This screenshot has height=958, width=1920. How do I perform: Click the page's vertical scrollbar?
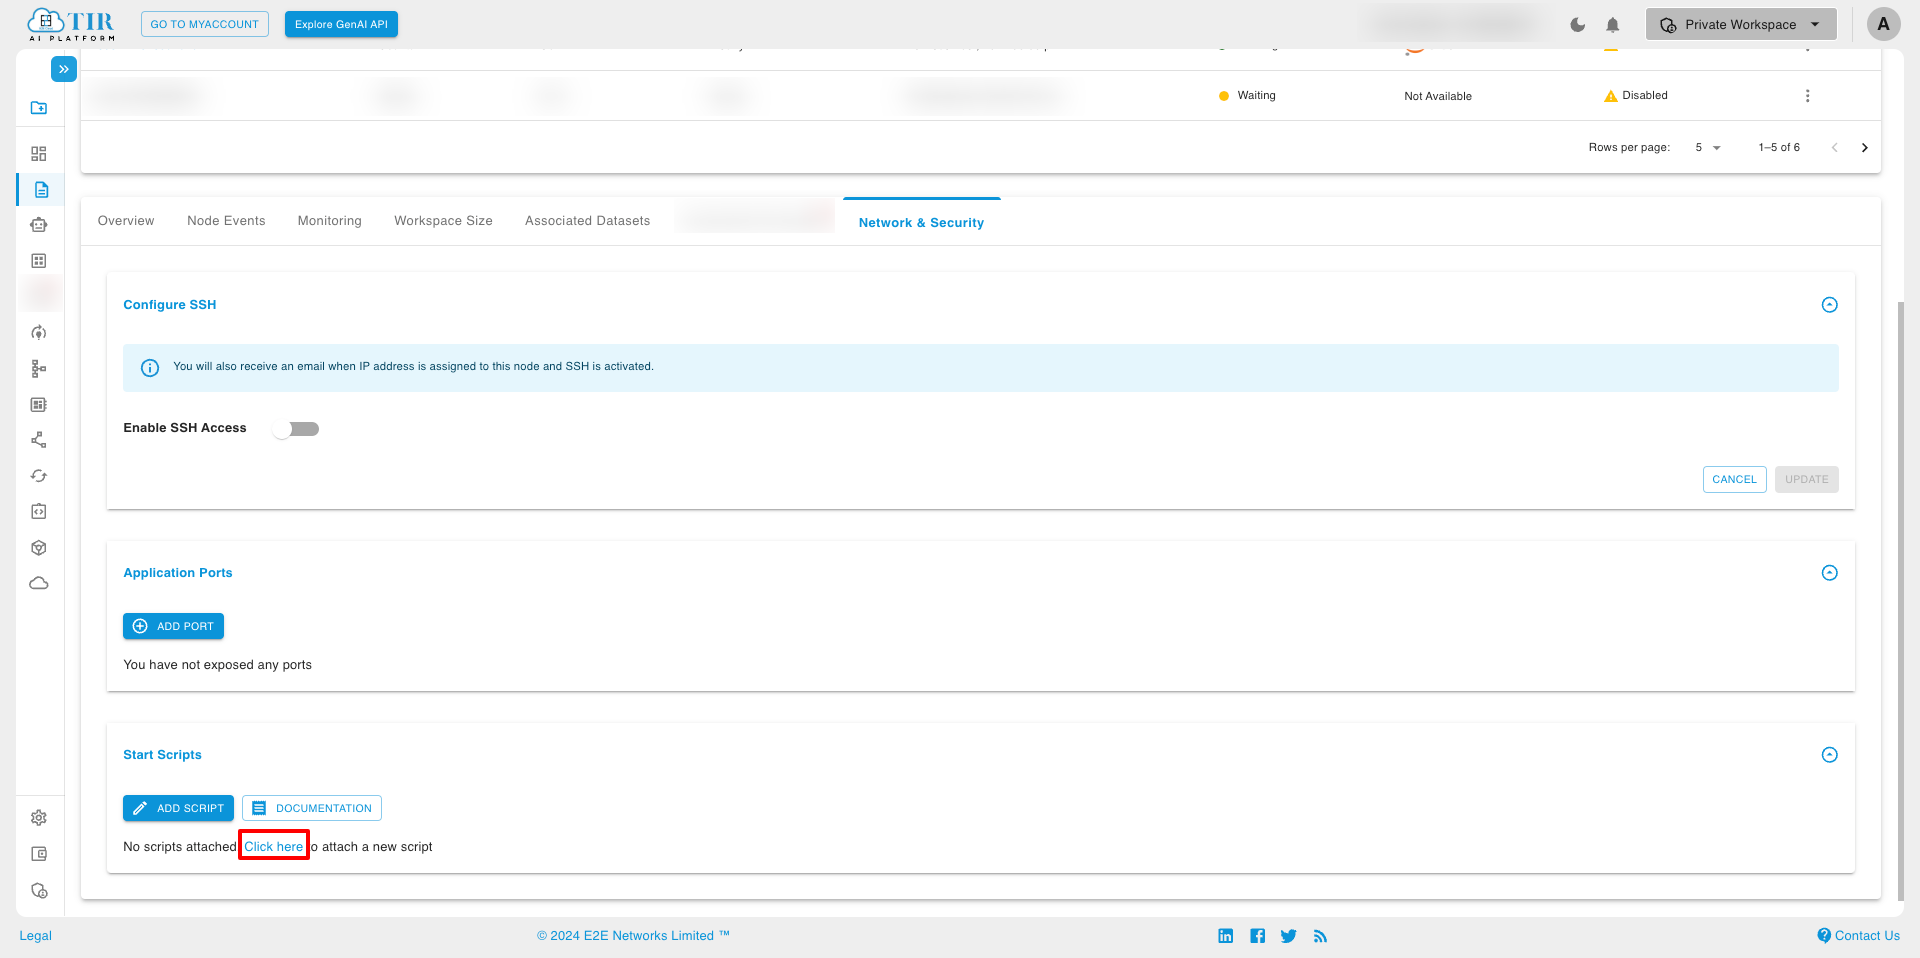point(1901,600)
